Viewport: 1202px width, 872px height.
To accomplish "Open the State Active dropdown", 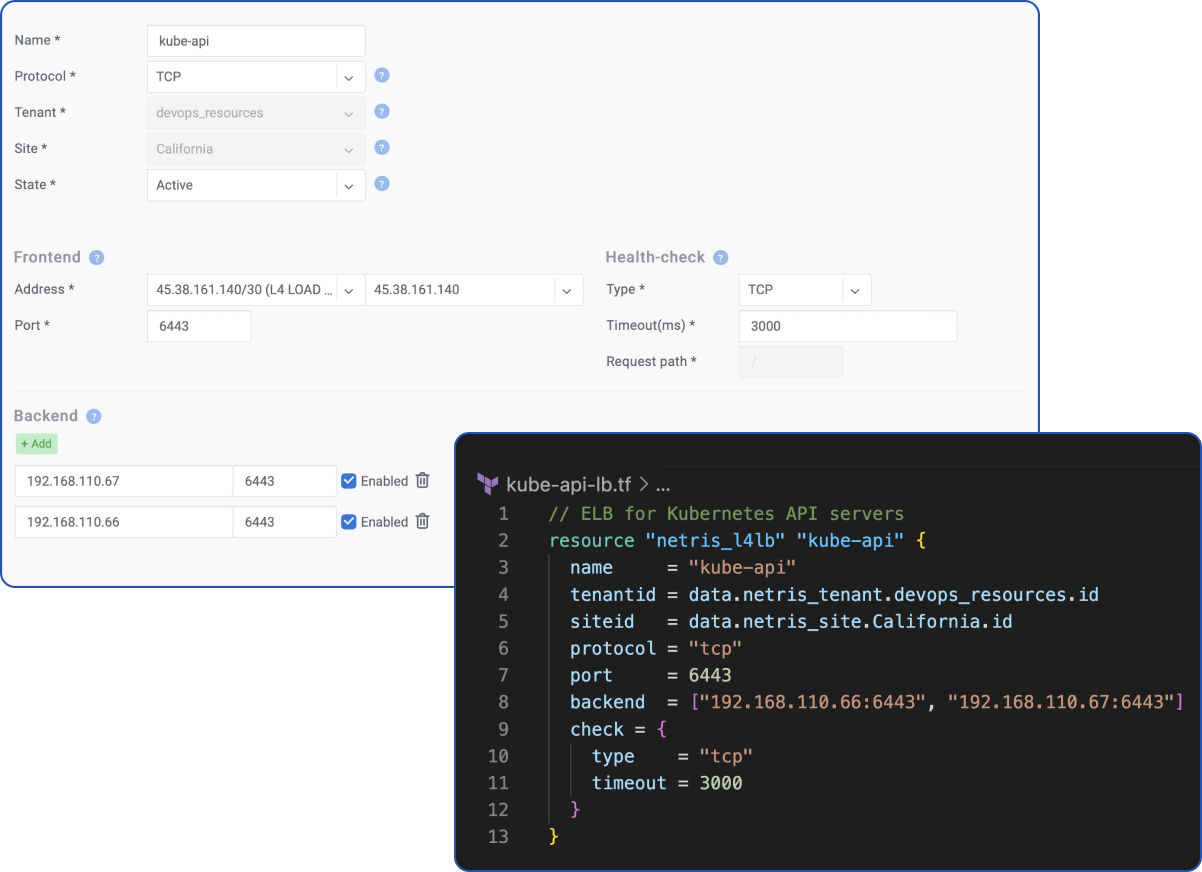I will coord(256,185).
